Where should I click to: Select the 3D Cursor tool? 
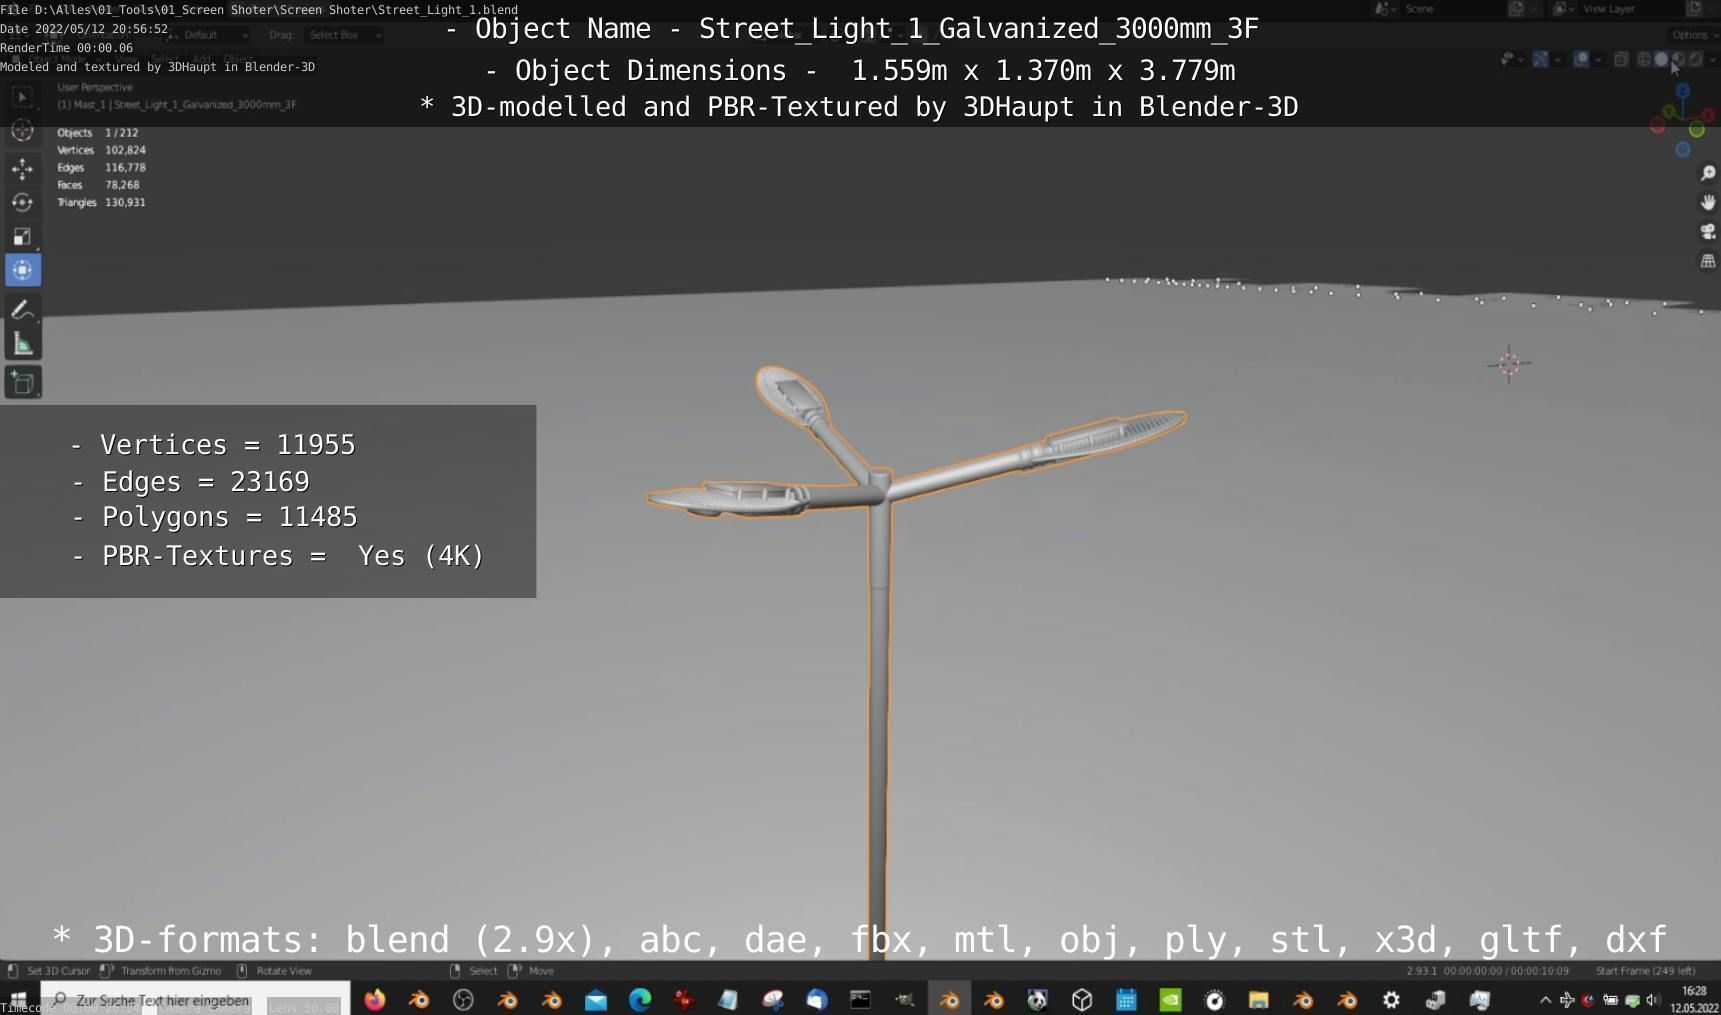[22, 131]
